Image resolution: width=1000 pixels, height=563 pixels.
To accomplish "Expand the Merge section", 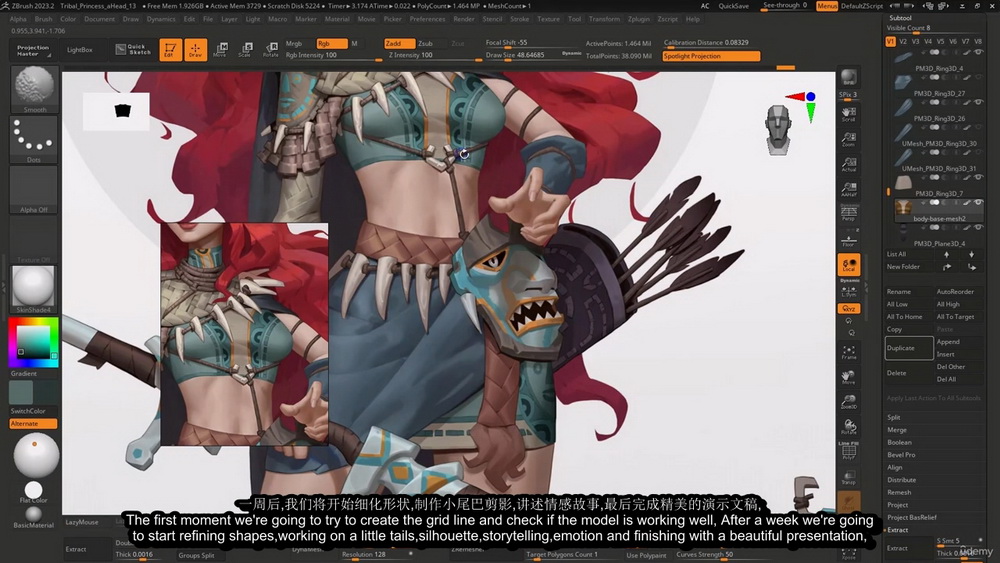I will pyautogui.click(x=896, y=430).
